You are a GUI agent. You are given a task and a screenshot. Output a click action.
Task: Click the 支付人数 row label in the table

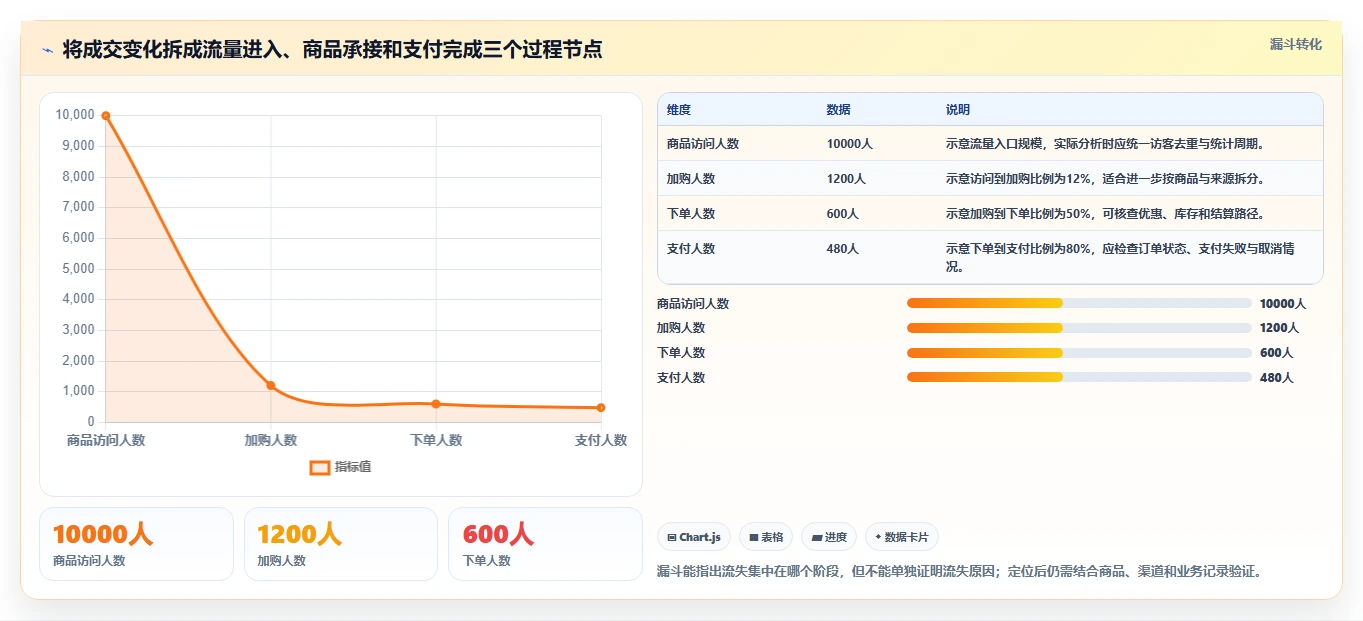coord(691,249)
